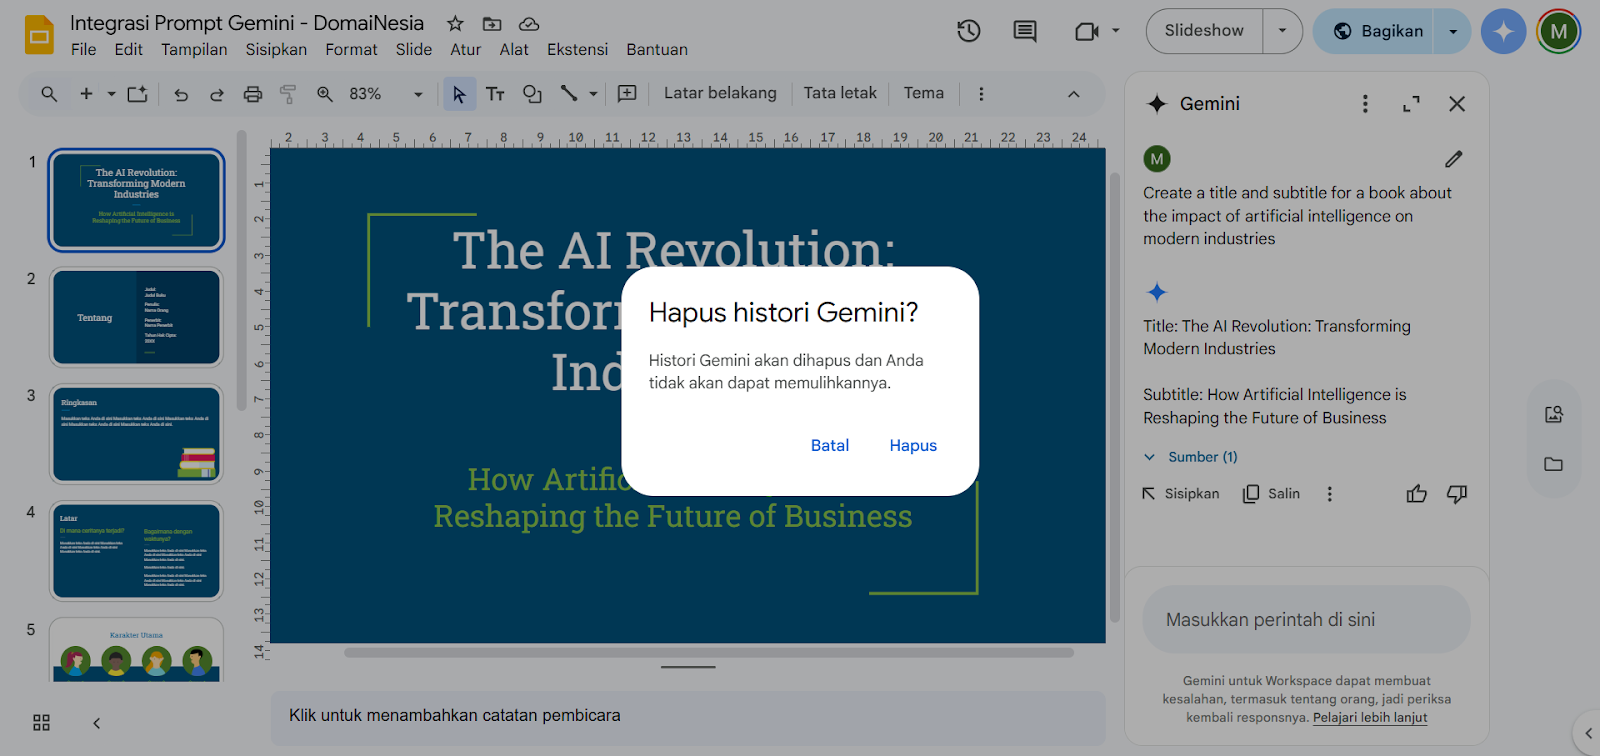Image resolution: width=1600 pixels, height=756 pixels.
Task: Click the print icon in toolbar
Action: point(253,94)
